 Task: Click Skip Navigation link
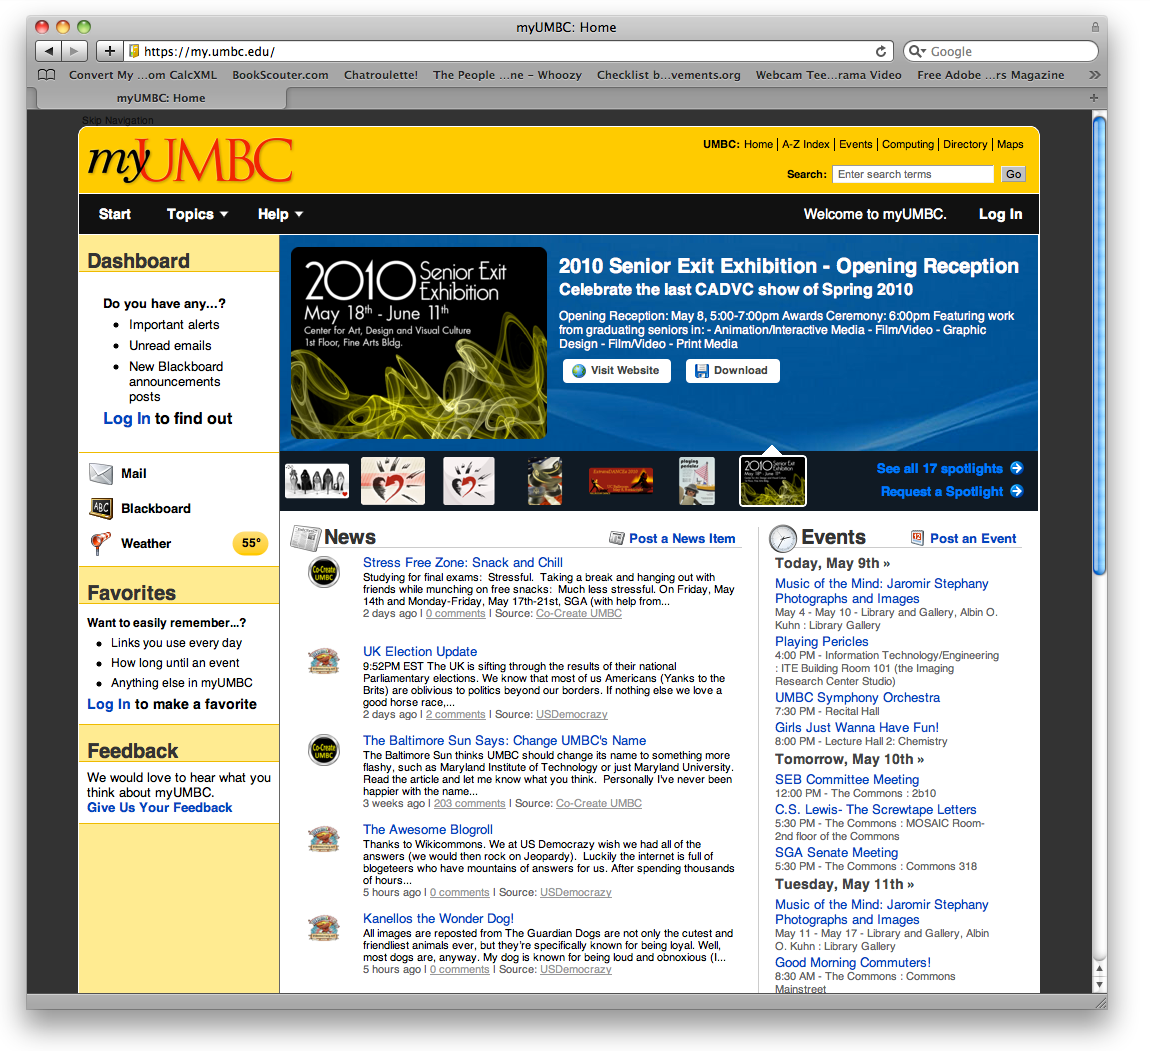(x=117, y=120)
